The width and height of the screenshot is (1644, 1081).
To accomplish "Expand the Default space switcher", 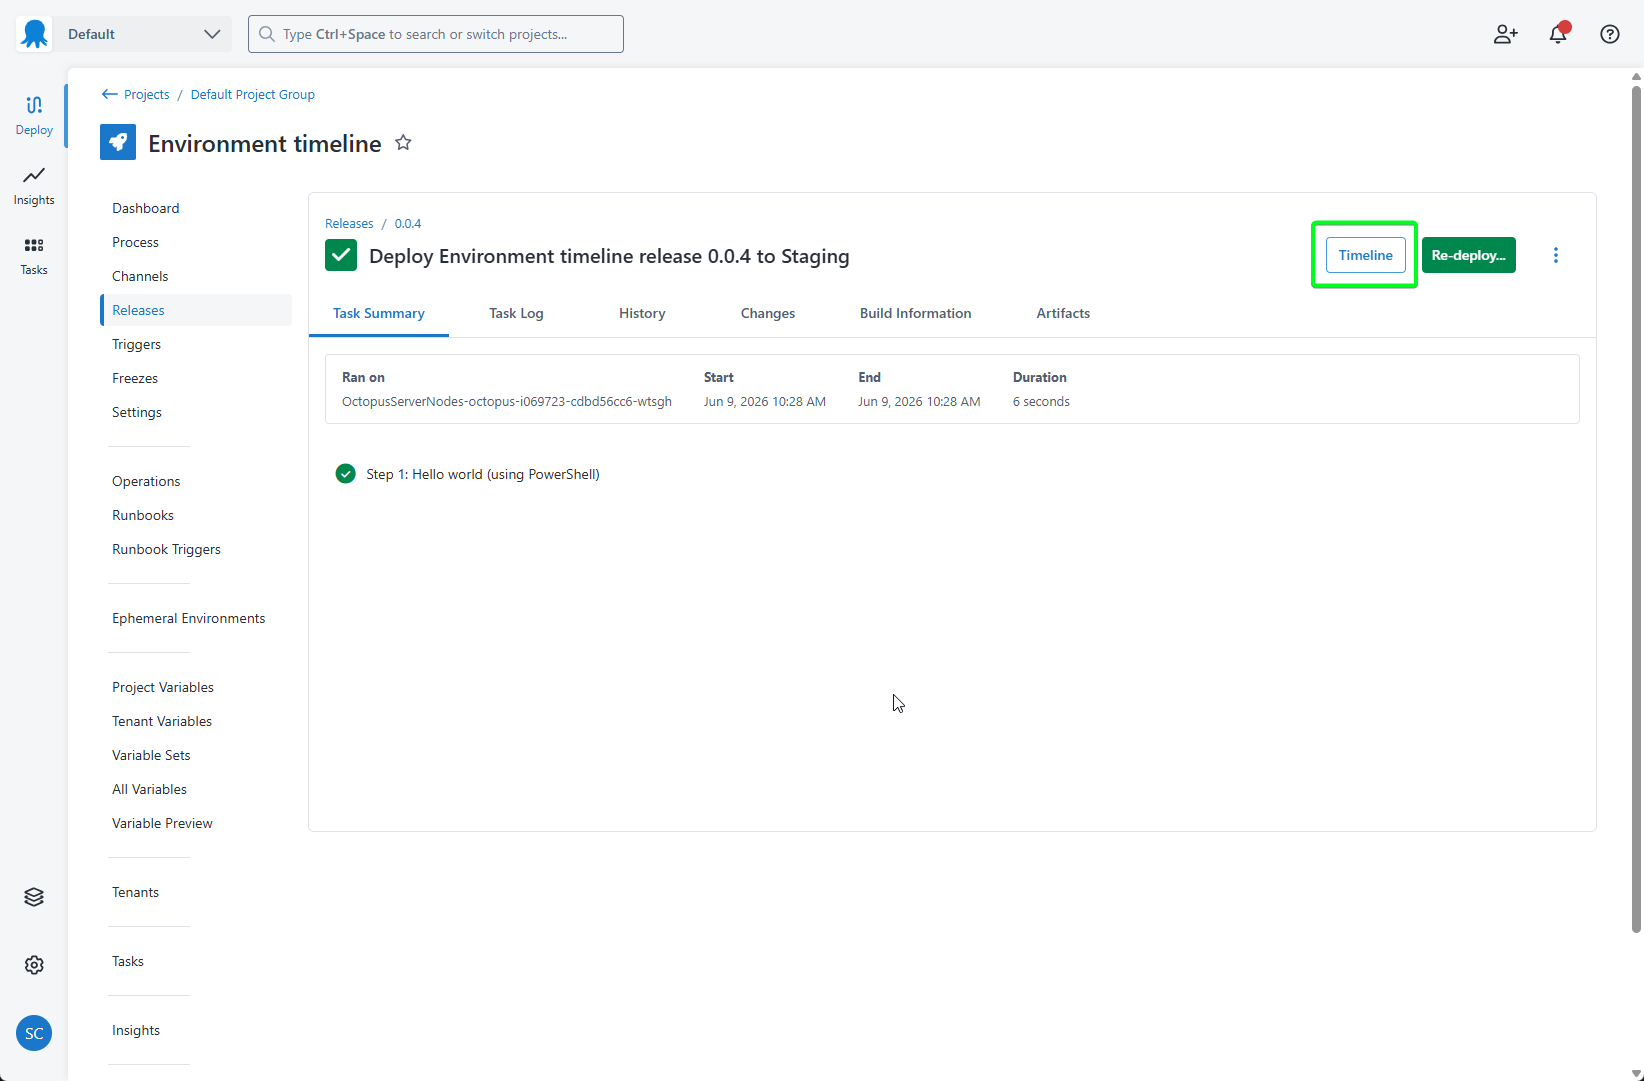I will pos(144,34).
